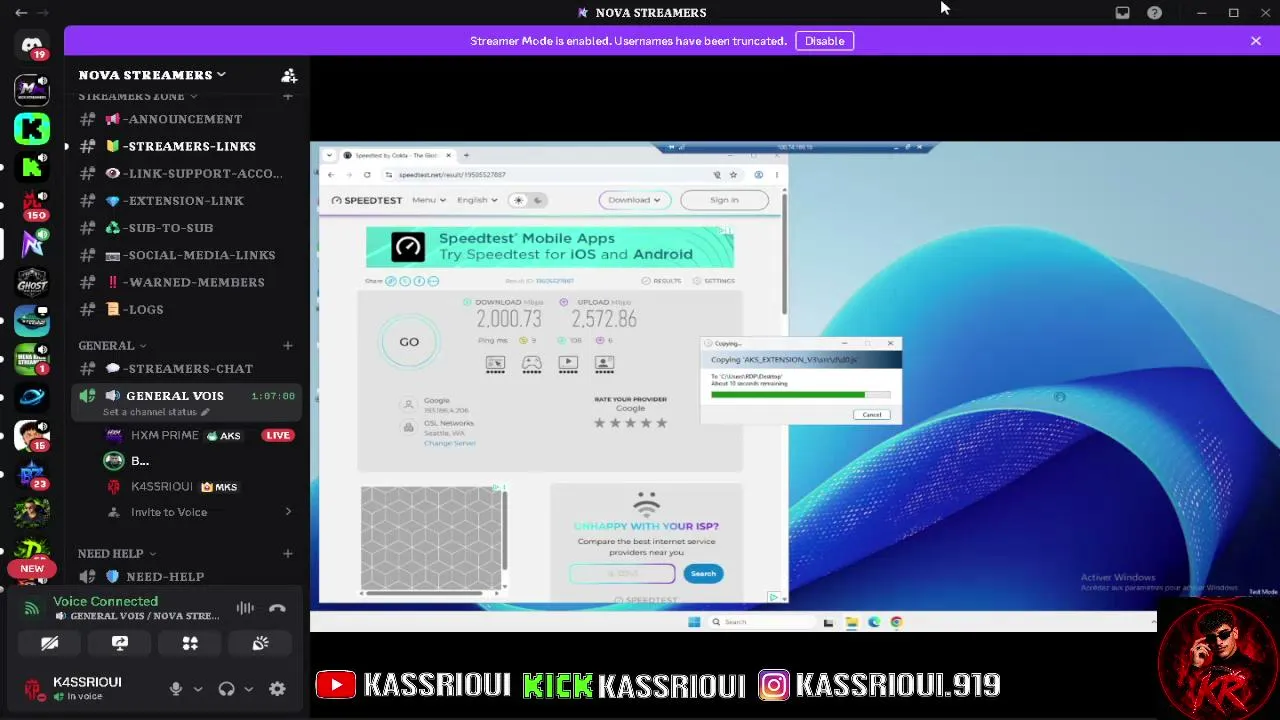Click the streamed Windows Start button
Viewport: 1280px width, 720px height.
tap(694, 622)
